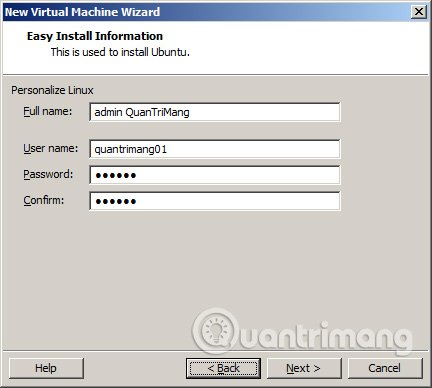Click the 'Full name:' label

(x=47, y=111)
